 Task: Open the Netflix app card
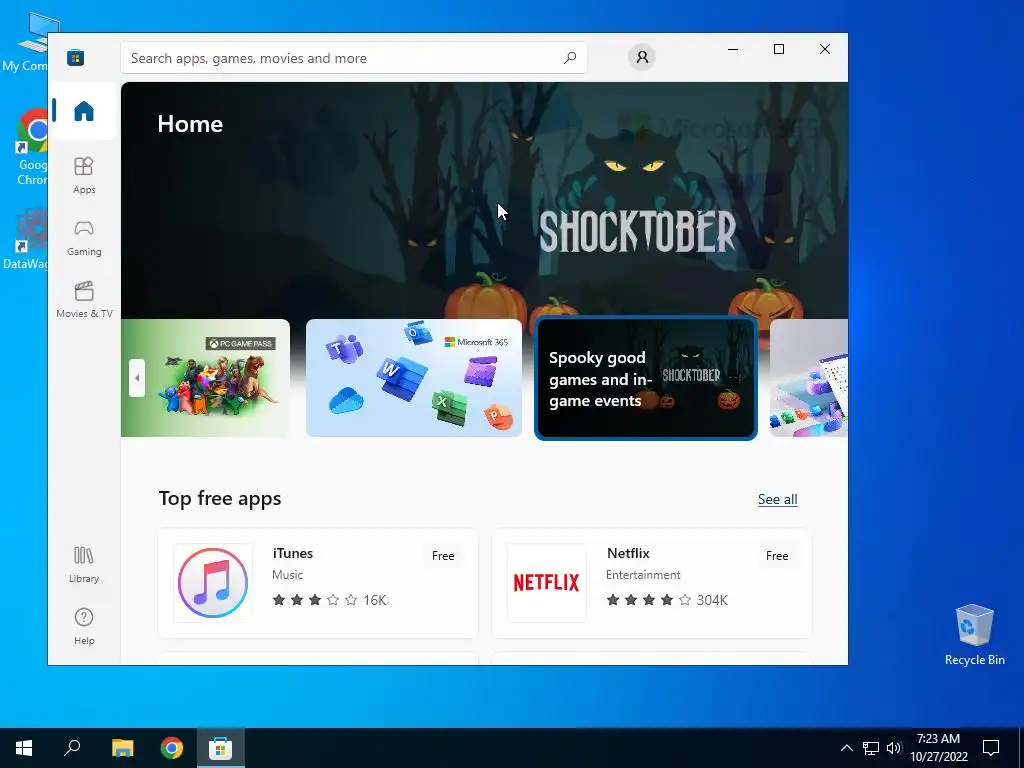pos(652,583)
